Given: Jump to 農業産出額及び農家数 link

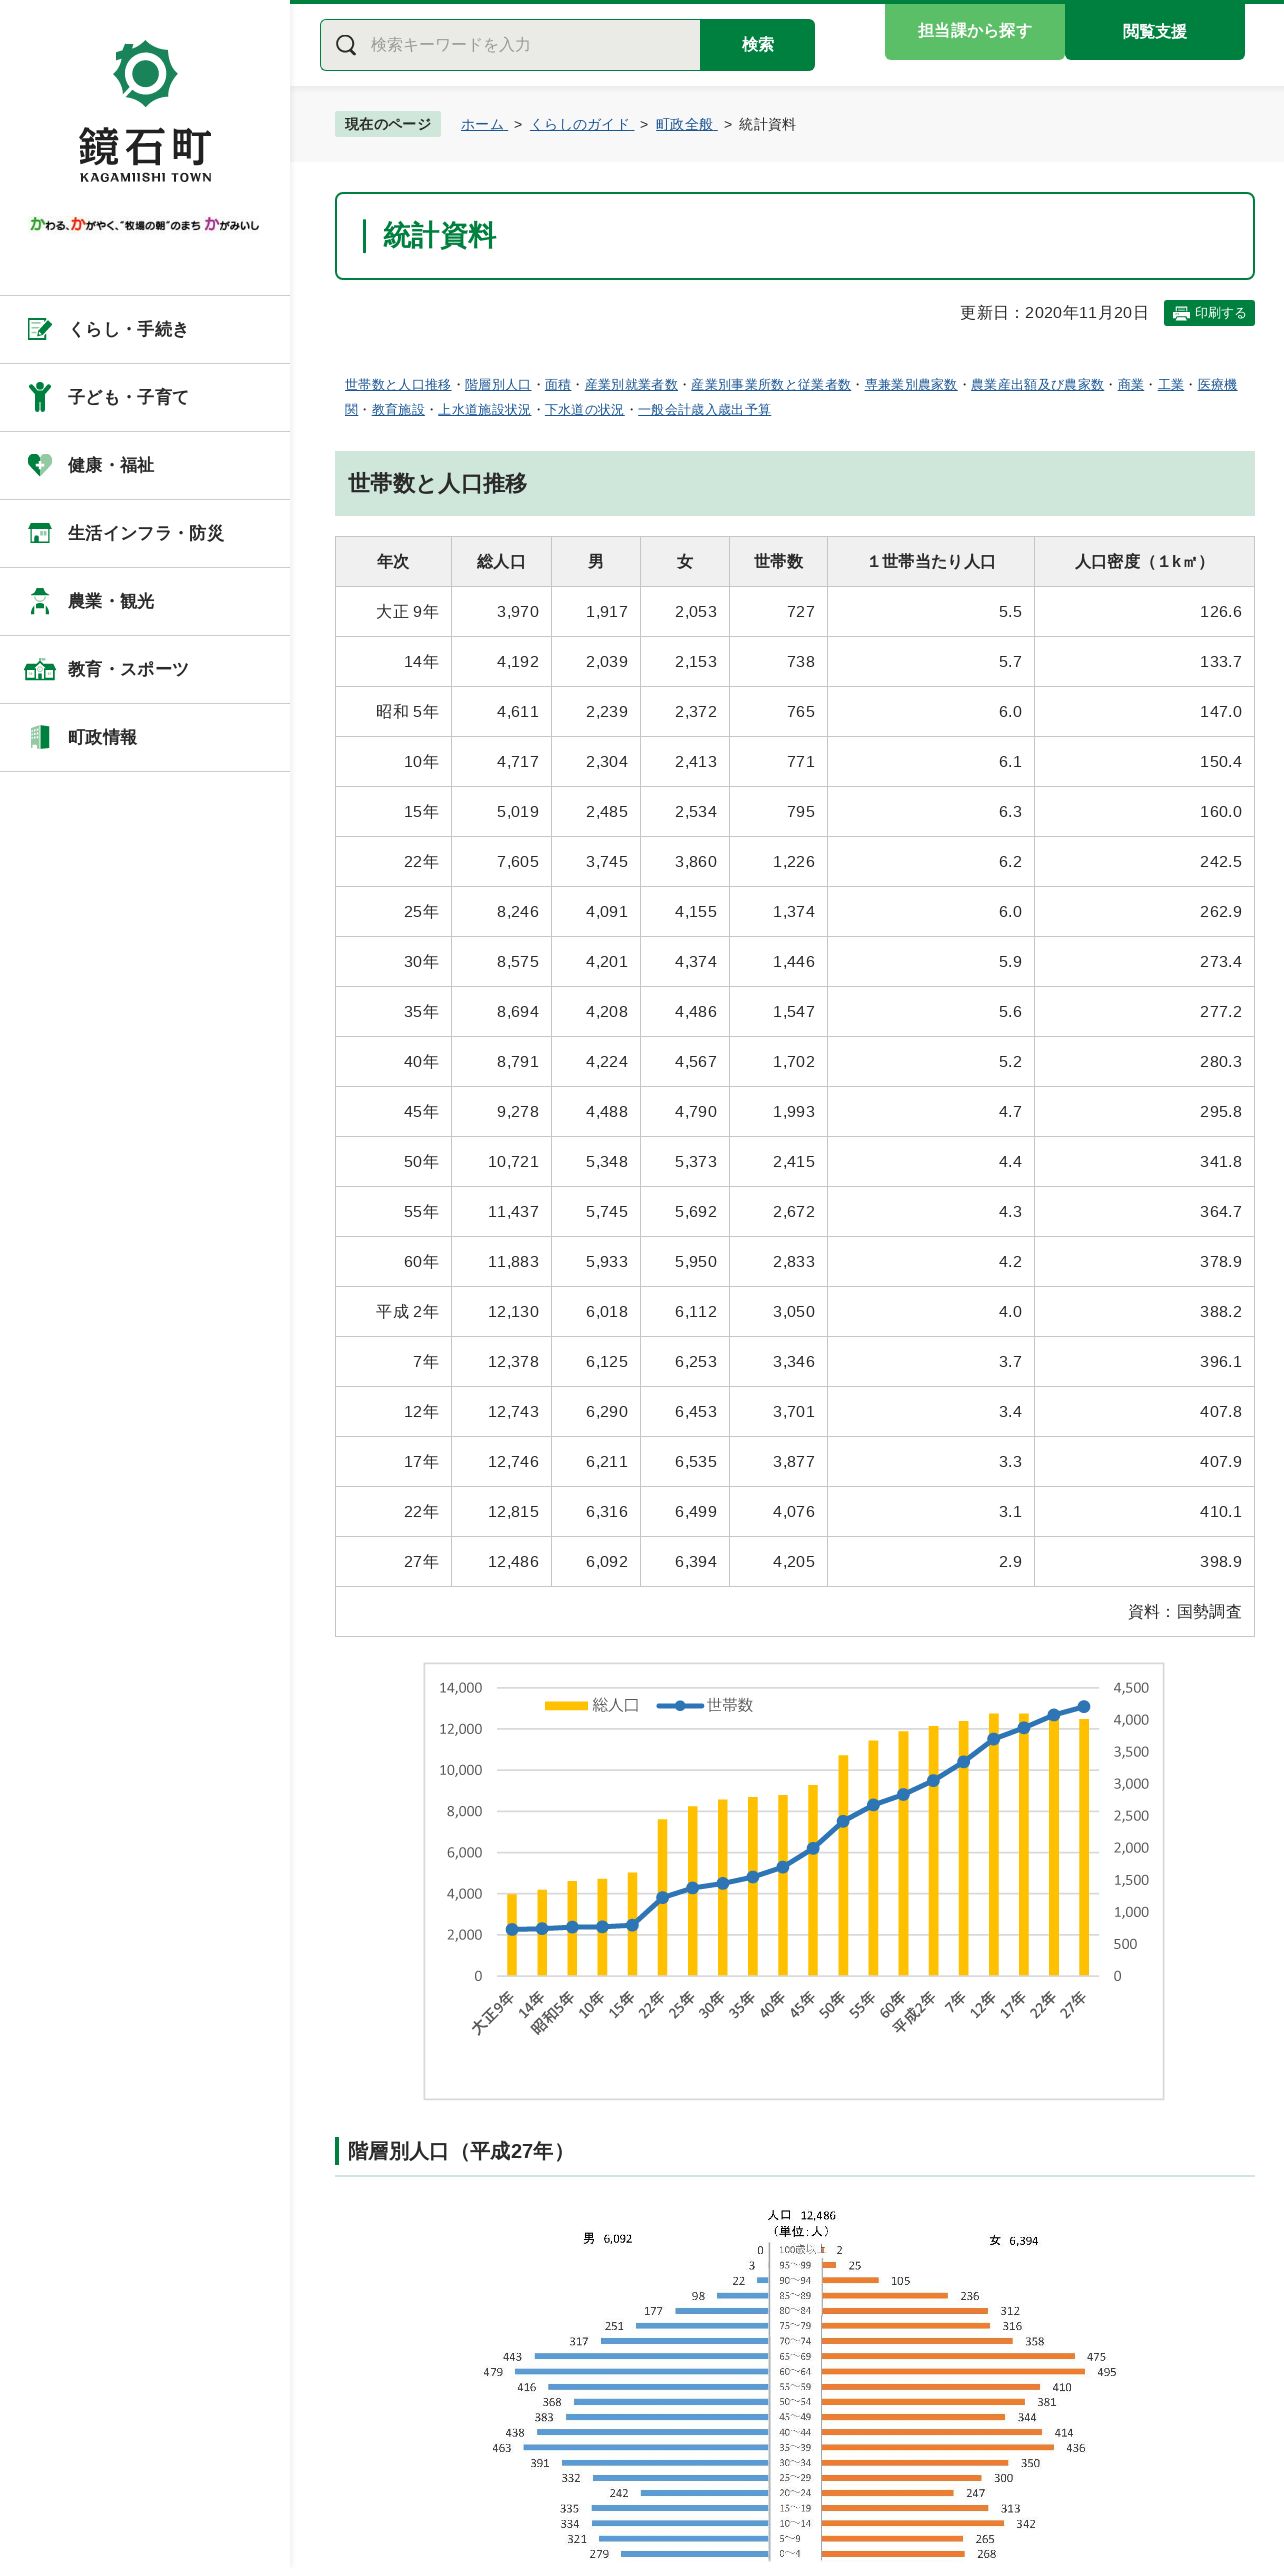Looking at the screenshot, I should 1037,384.
